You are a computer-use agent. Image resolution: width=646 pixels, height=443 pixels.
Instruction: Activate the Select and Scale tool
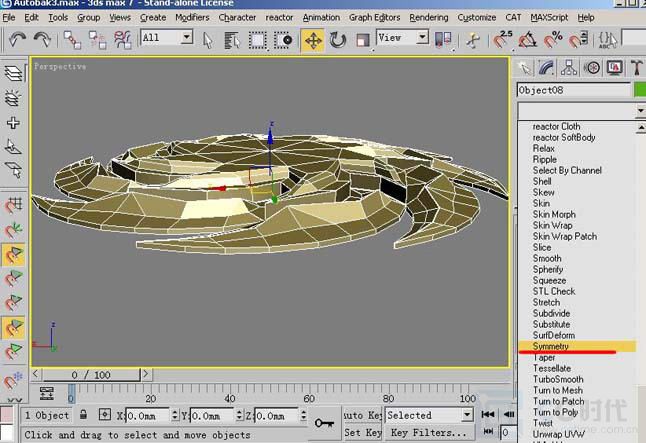(x=363, y=40)
